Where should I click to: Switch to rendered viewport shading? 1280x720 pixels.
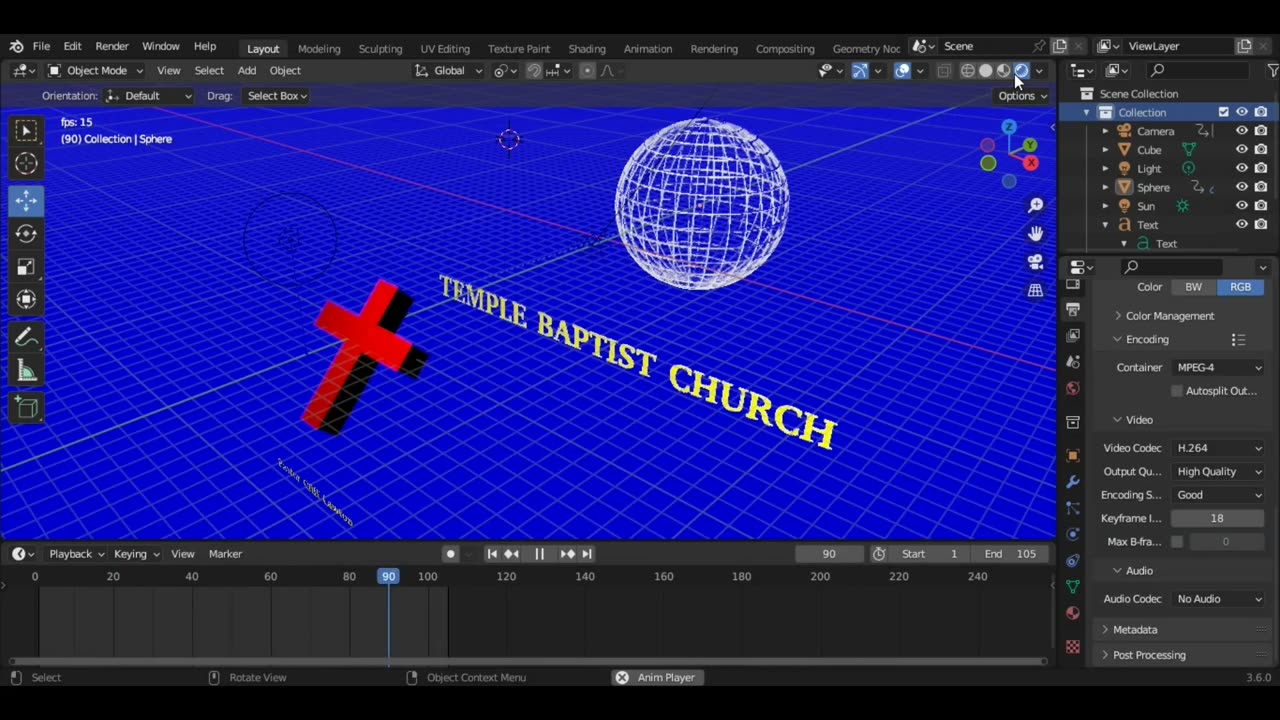1021,71
